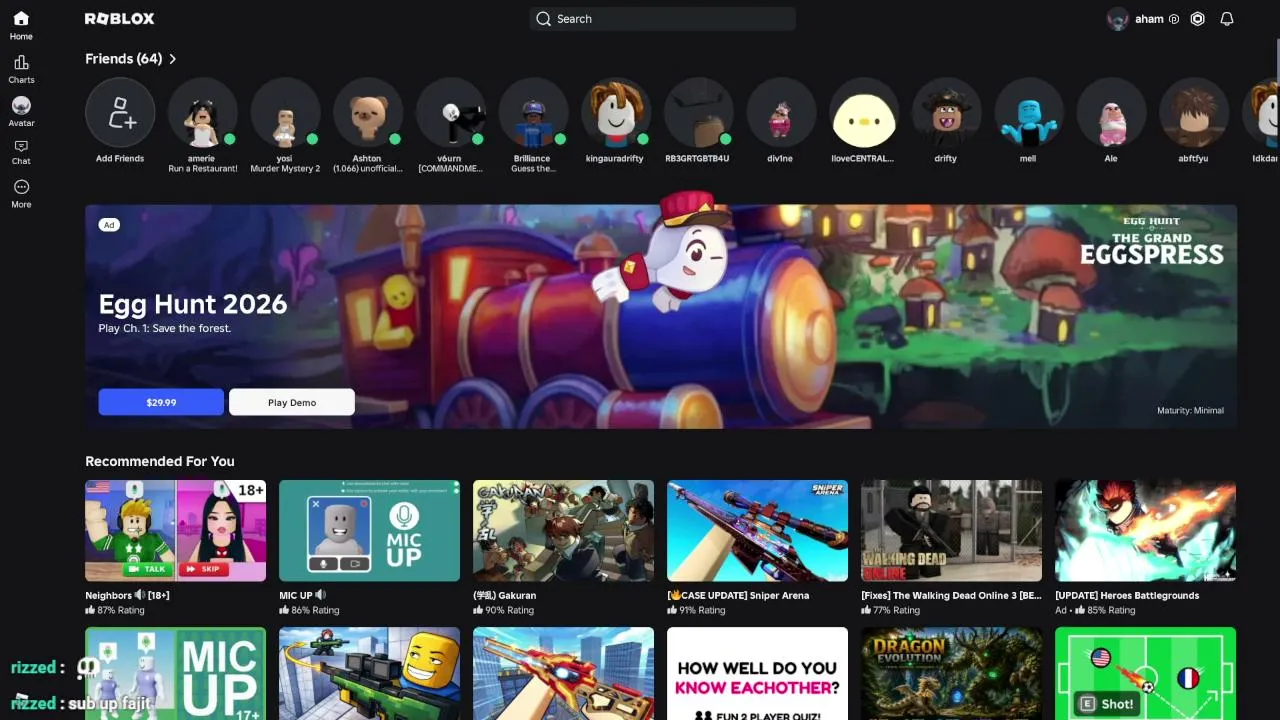
Task: Open the Robux balance icon
Action: [1197, 19]
